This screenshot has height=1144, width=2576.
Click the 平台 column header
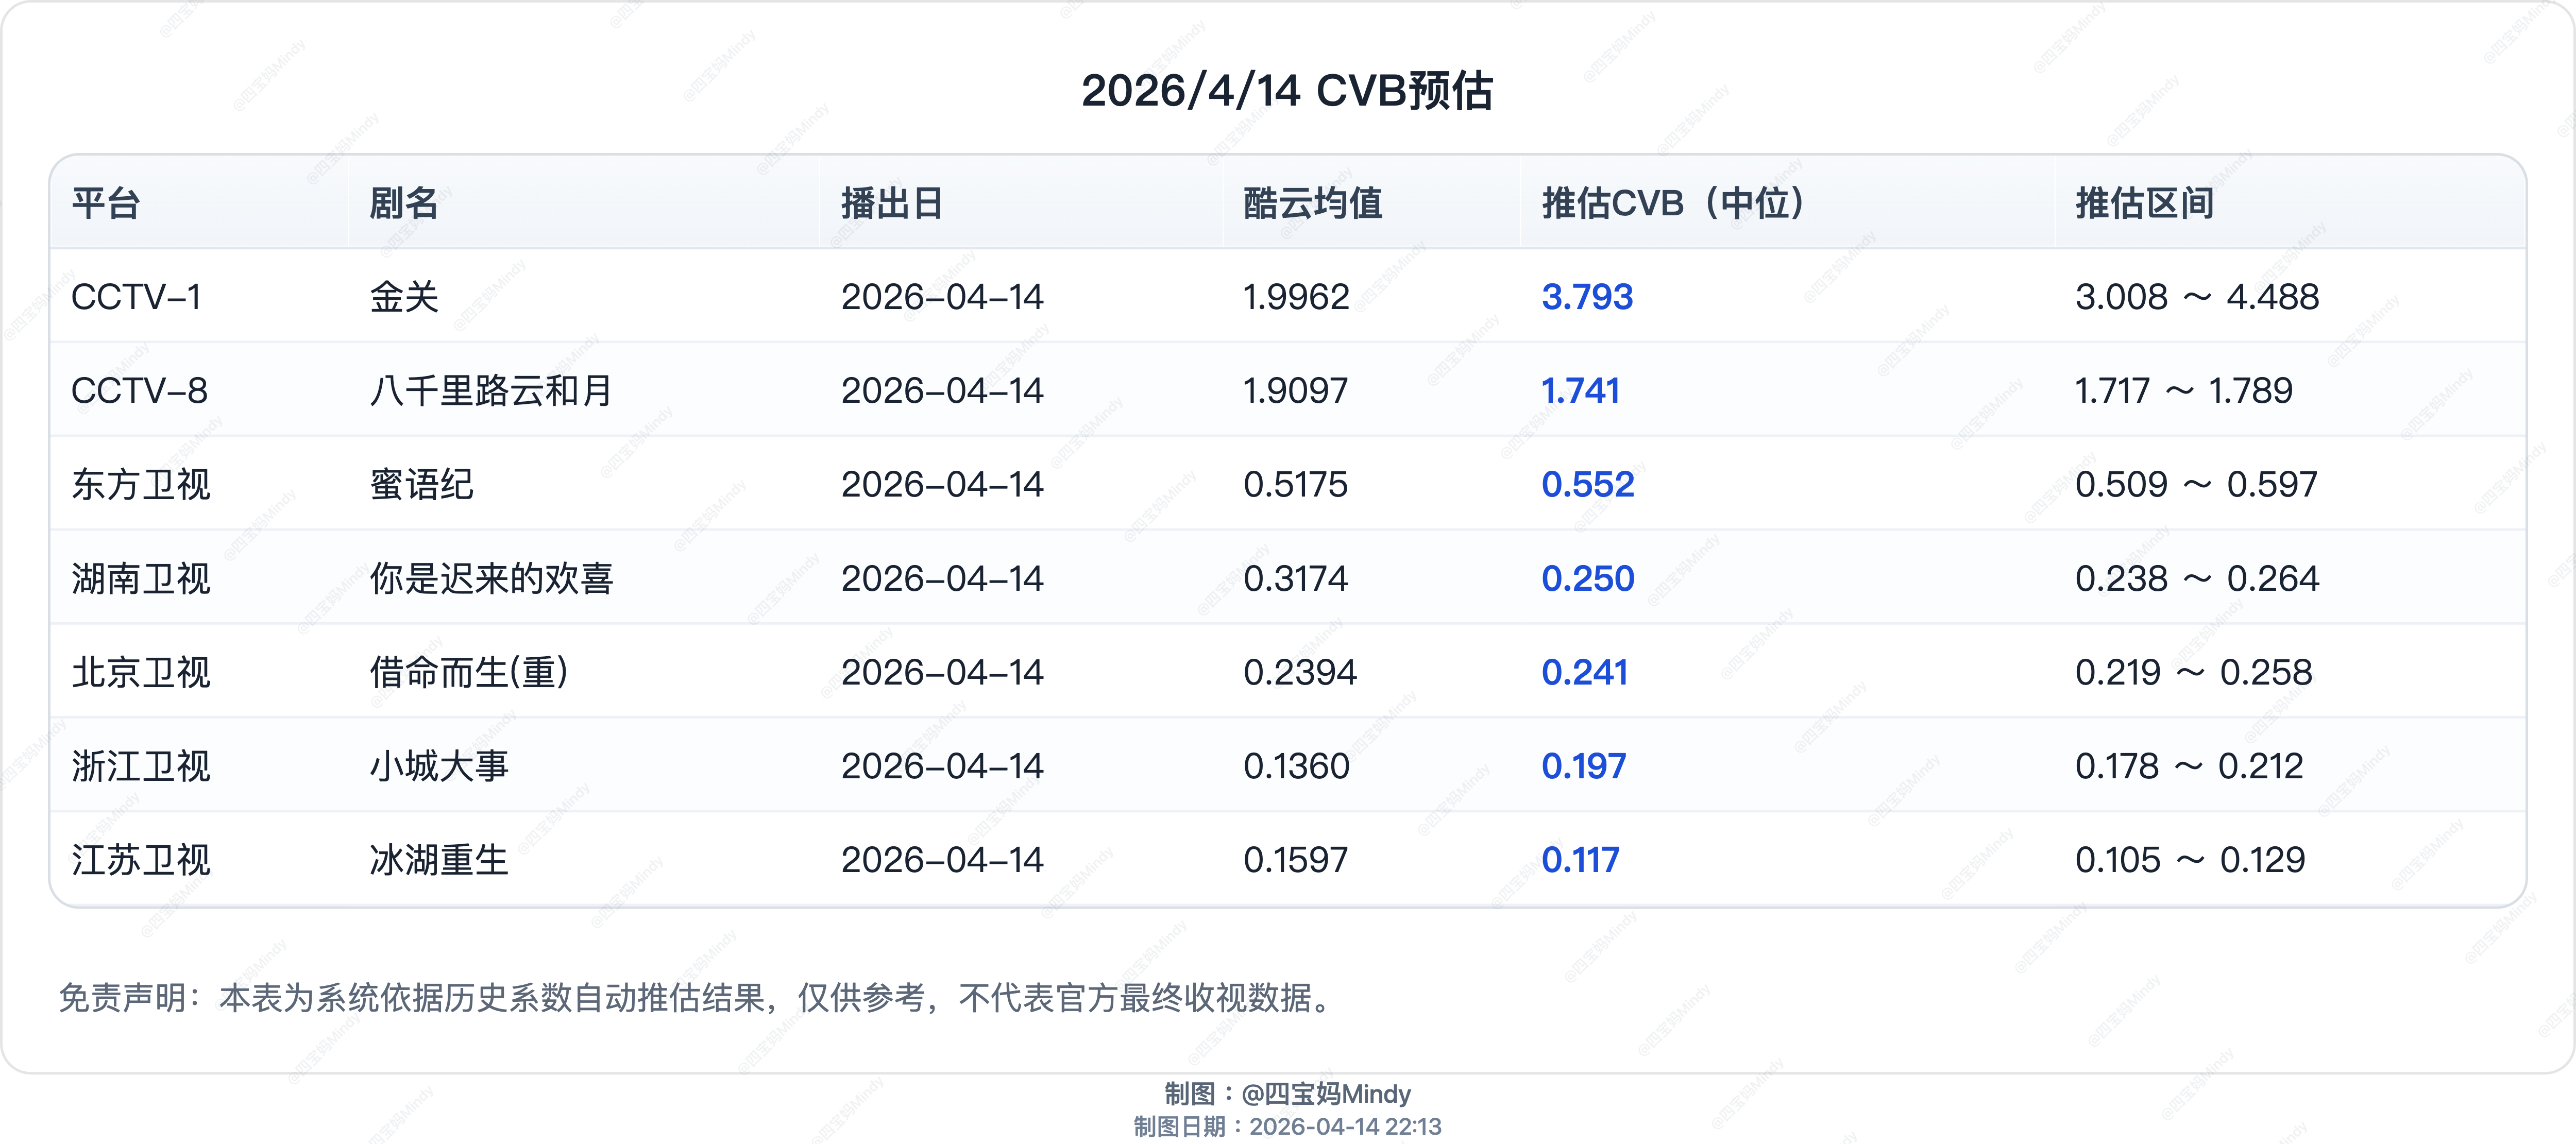[105, 203]
